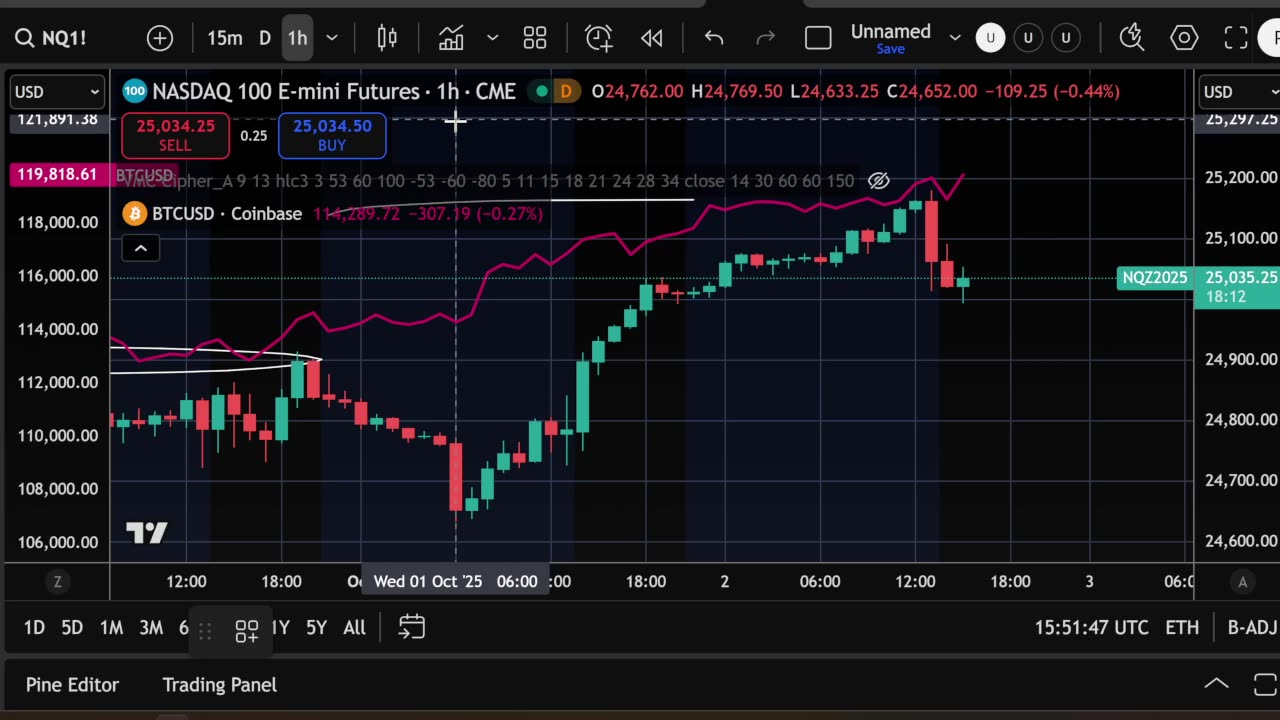This screenshot has width=1280, height=720.
Task: Open symbol search NQ1!
Action: [x=50, y=38]
